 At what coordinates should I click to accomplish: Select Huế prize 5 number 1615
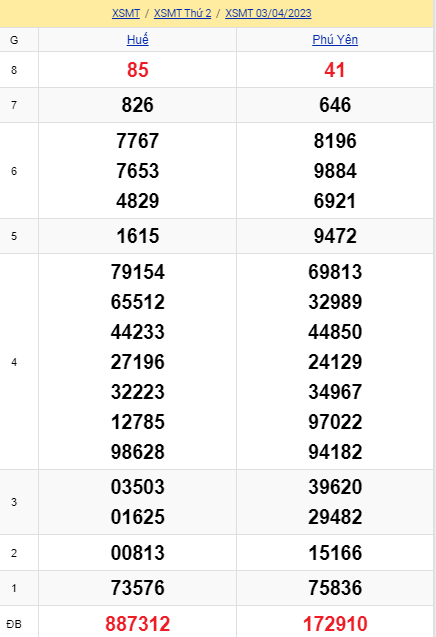pyautogui.click(x=138, y=236)
